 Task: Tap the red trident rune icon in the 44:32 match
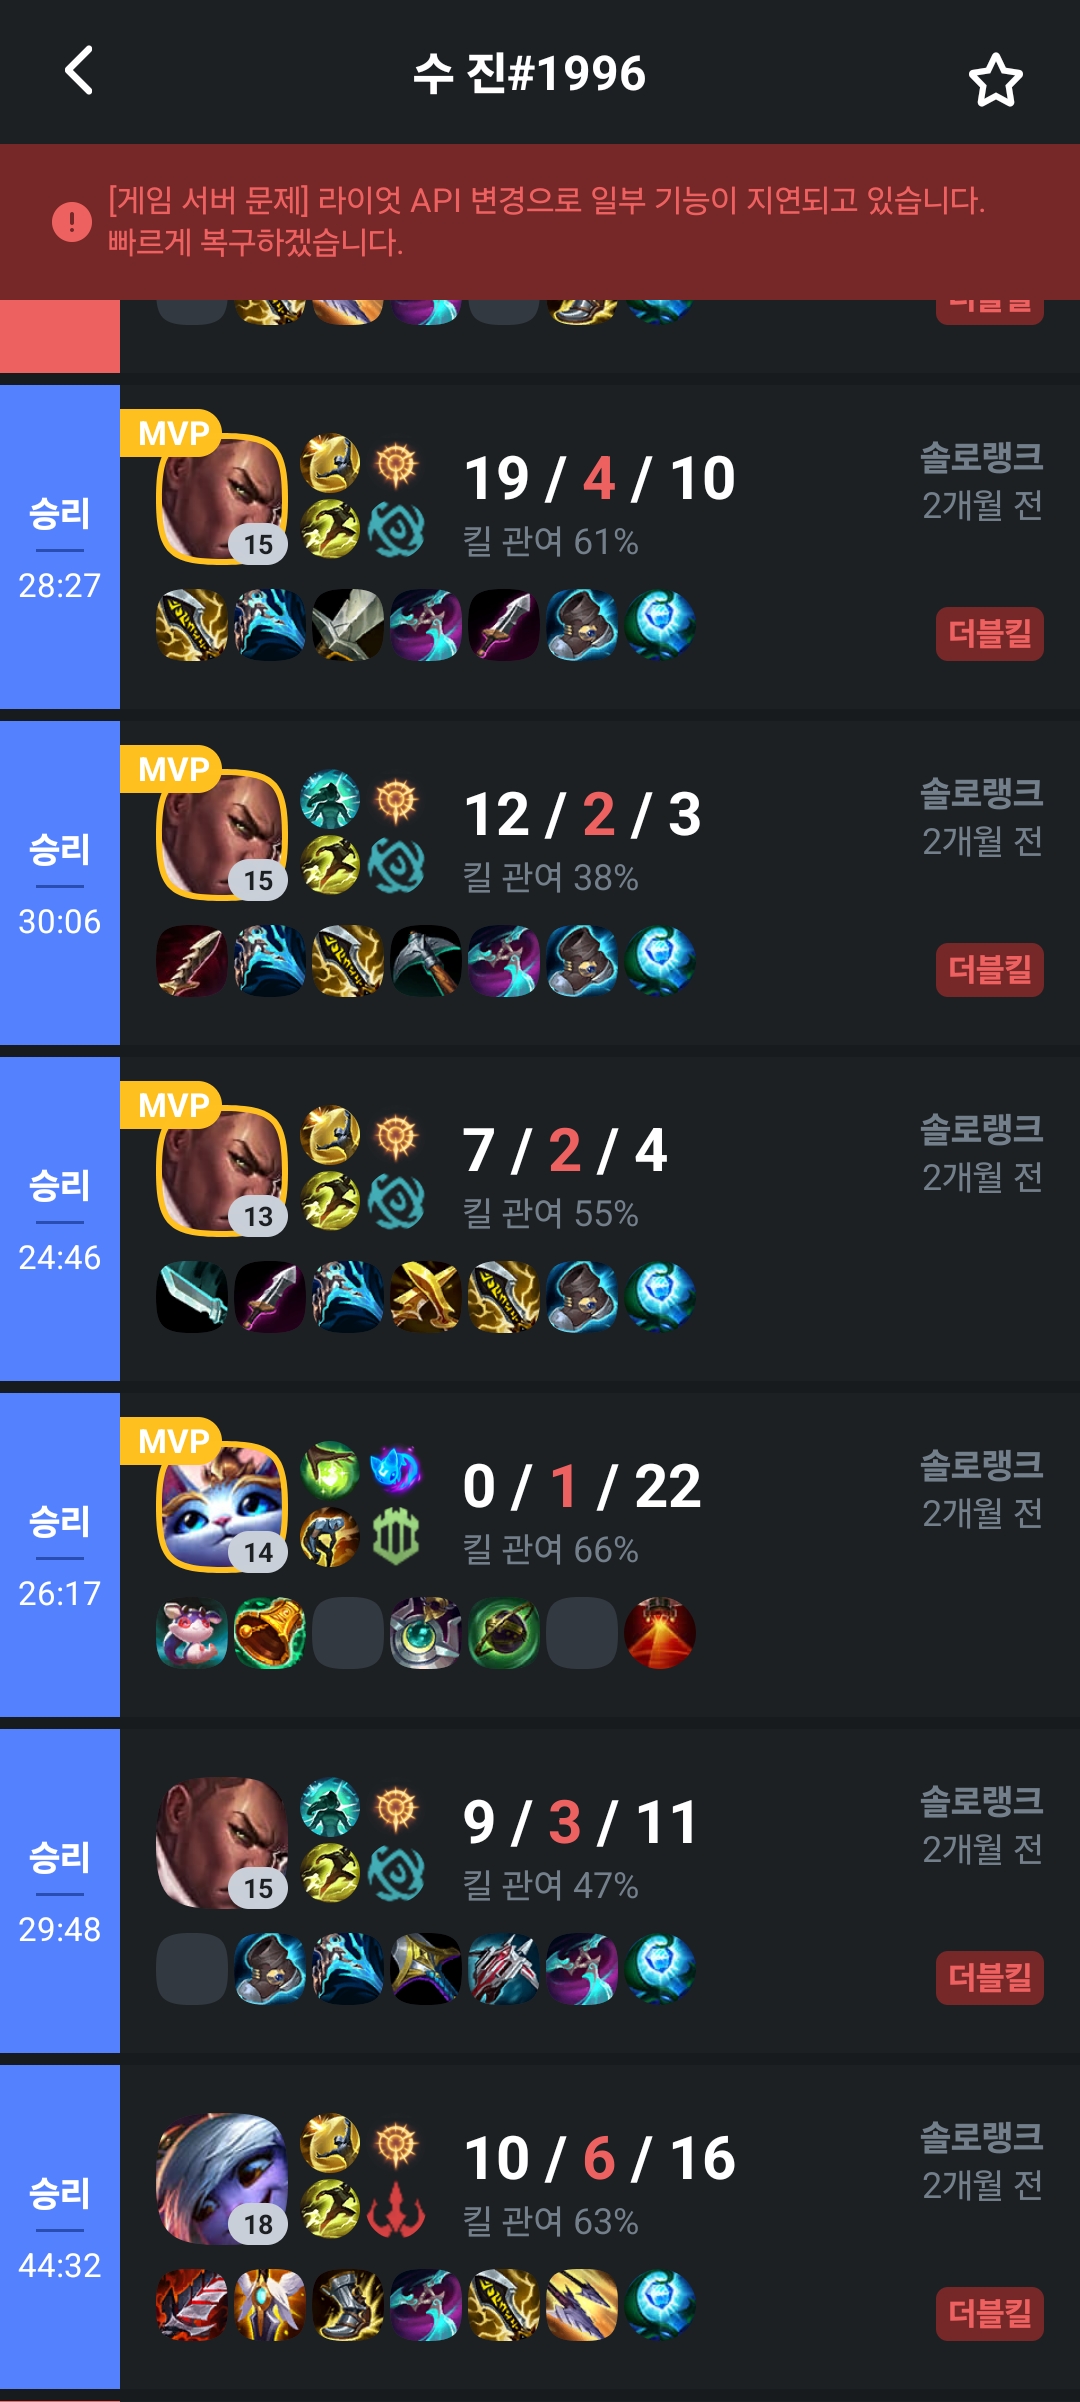(396, 2209)
